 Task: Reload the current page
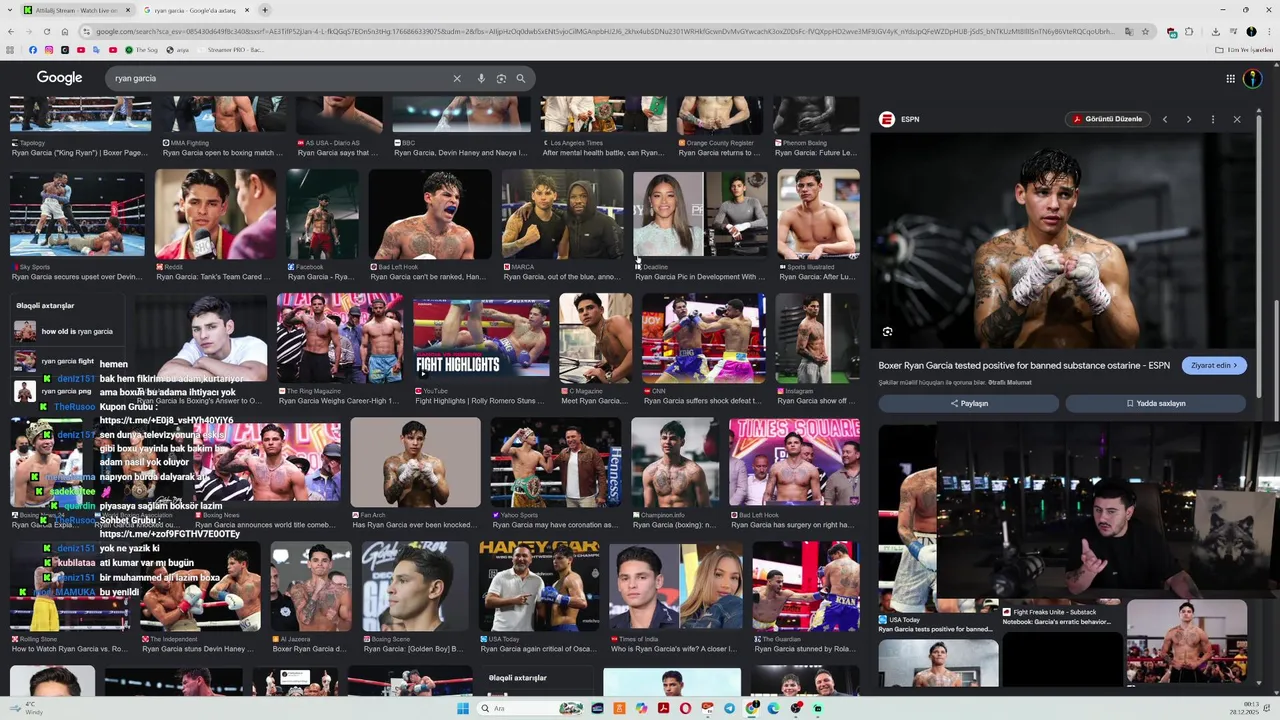pyautogui.click(x=47, y=31)
